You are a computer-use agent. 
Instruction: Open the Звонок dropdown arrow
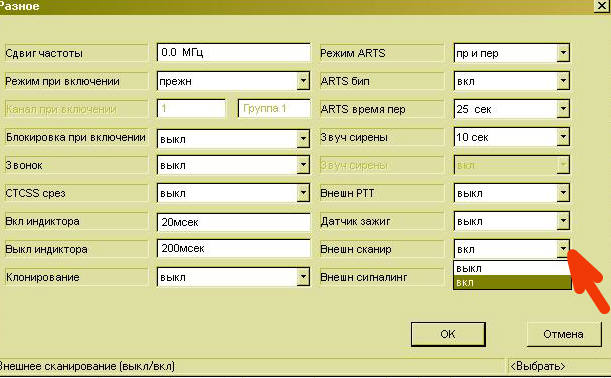303,165
